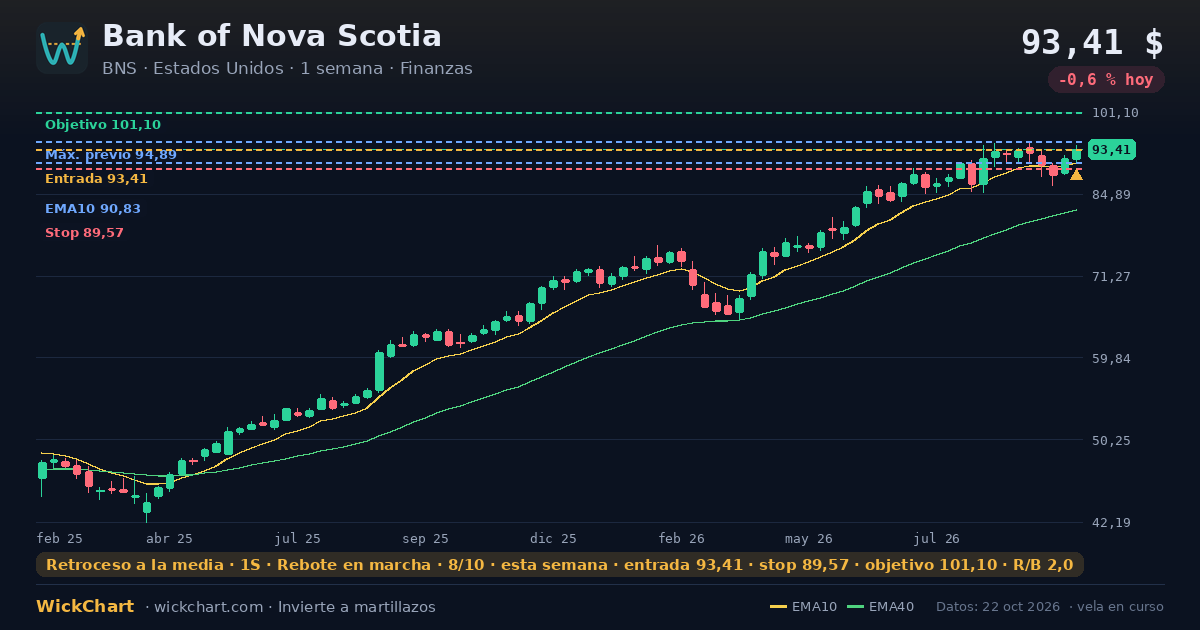Click the 71,27 price axis value

(x=1111, y=276)
